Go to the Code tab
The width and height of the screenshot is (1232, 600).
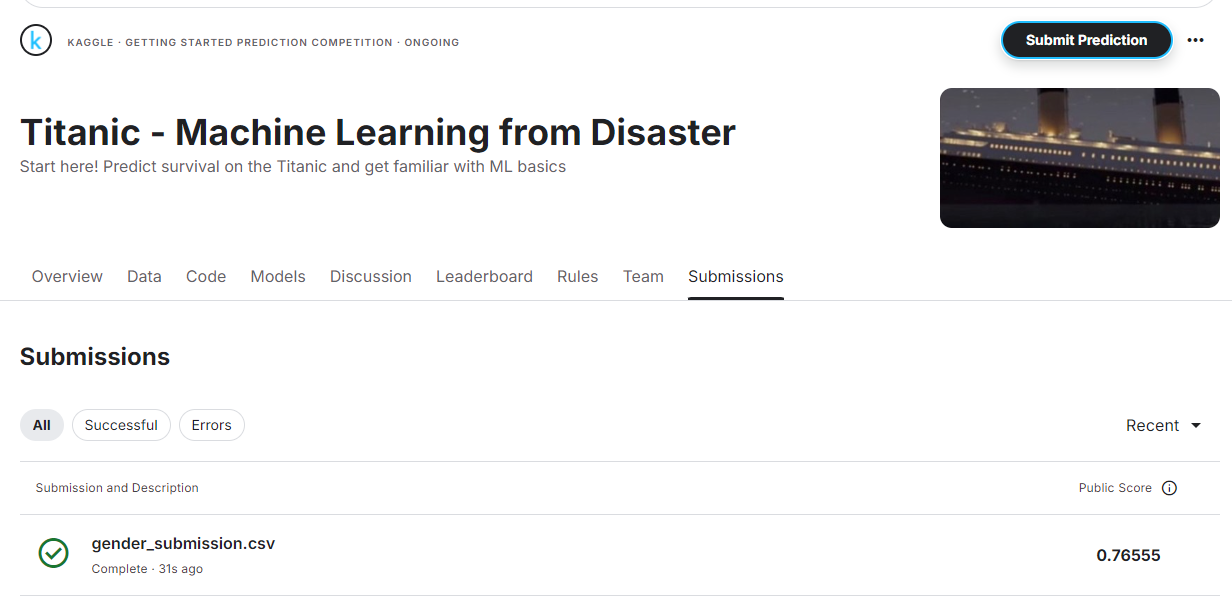point(206,276)
